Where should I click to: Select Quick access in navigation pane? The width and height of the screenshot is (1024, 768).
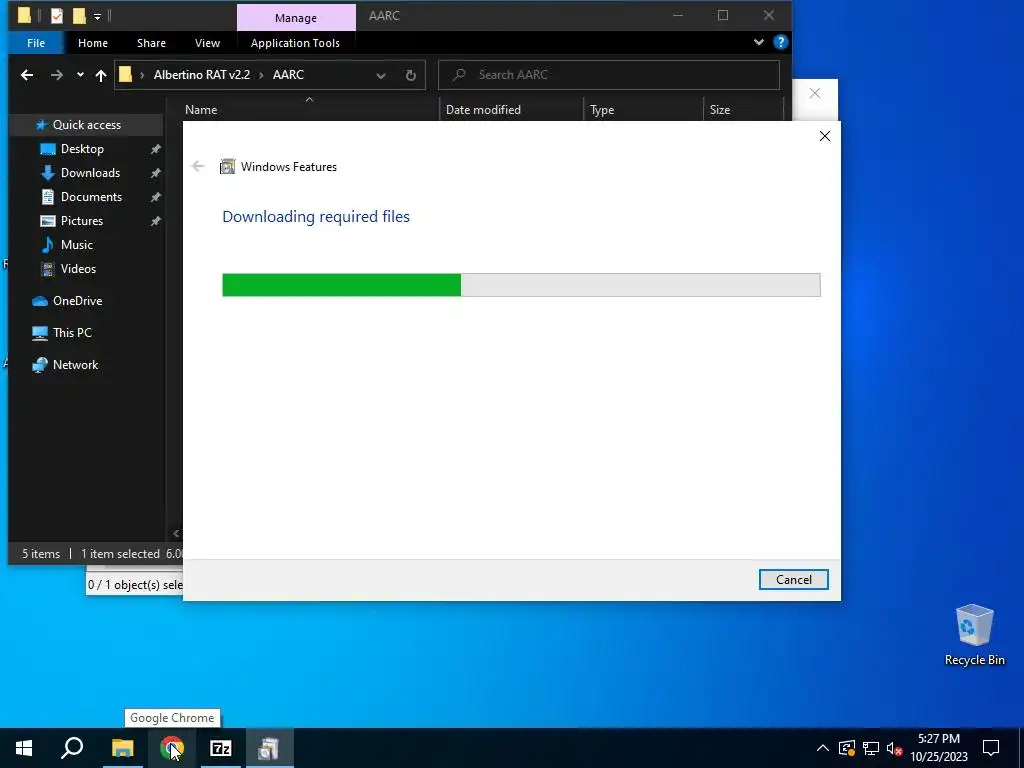coord(86,125)
